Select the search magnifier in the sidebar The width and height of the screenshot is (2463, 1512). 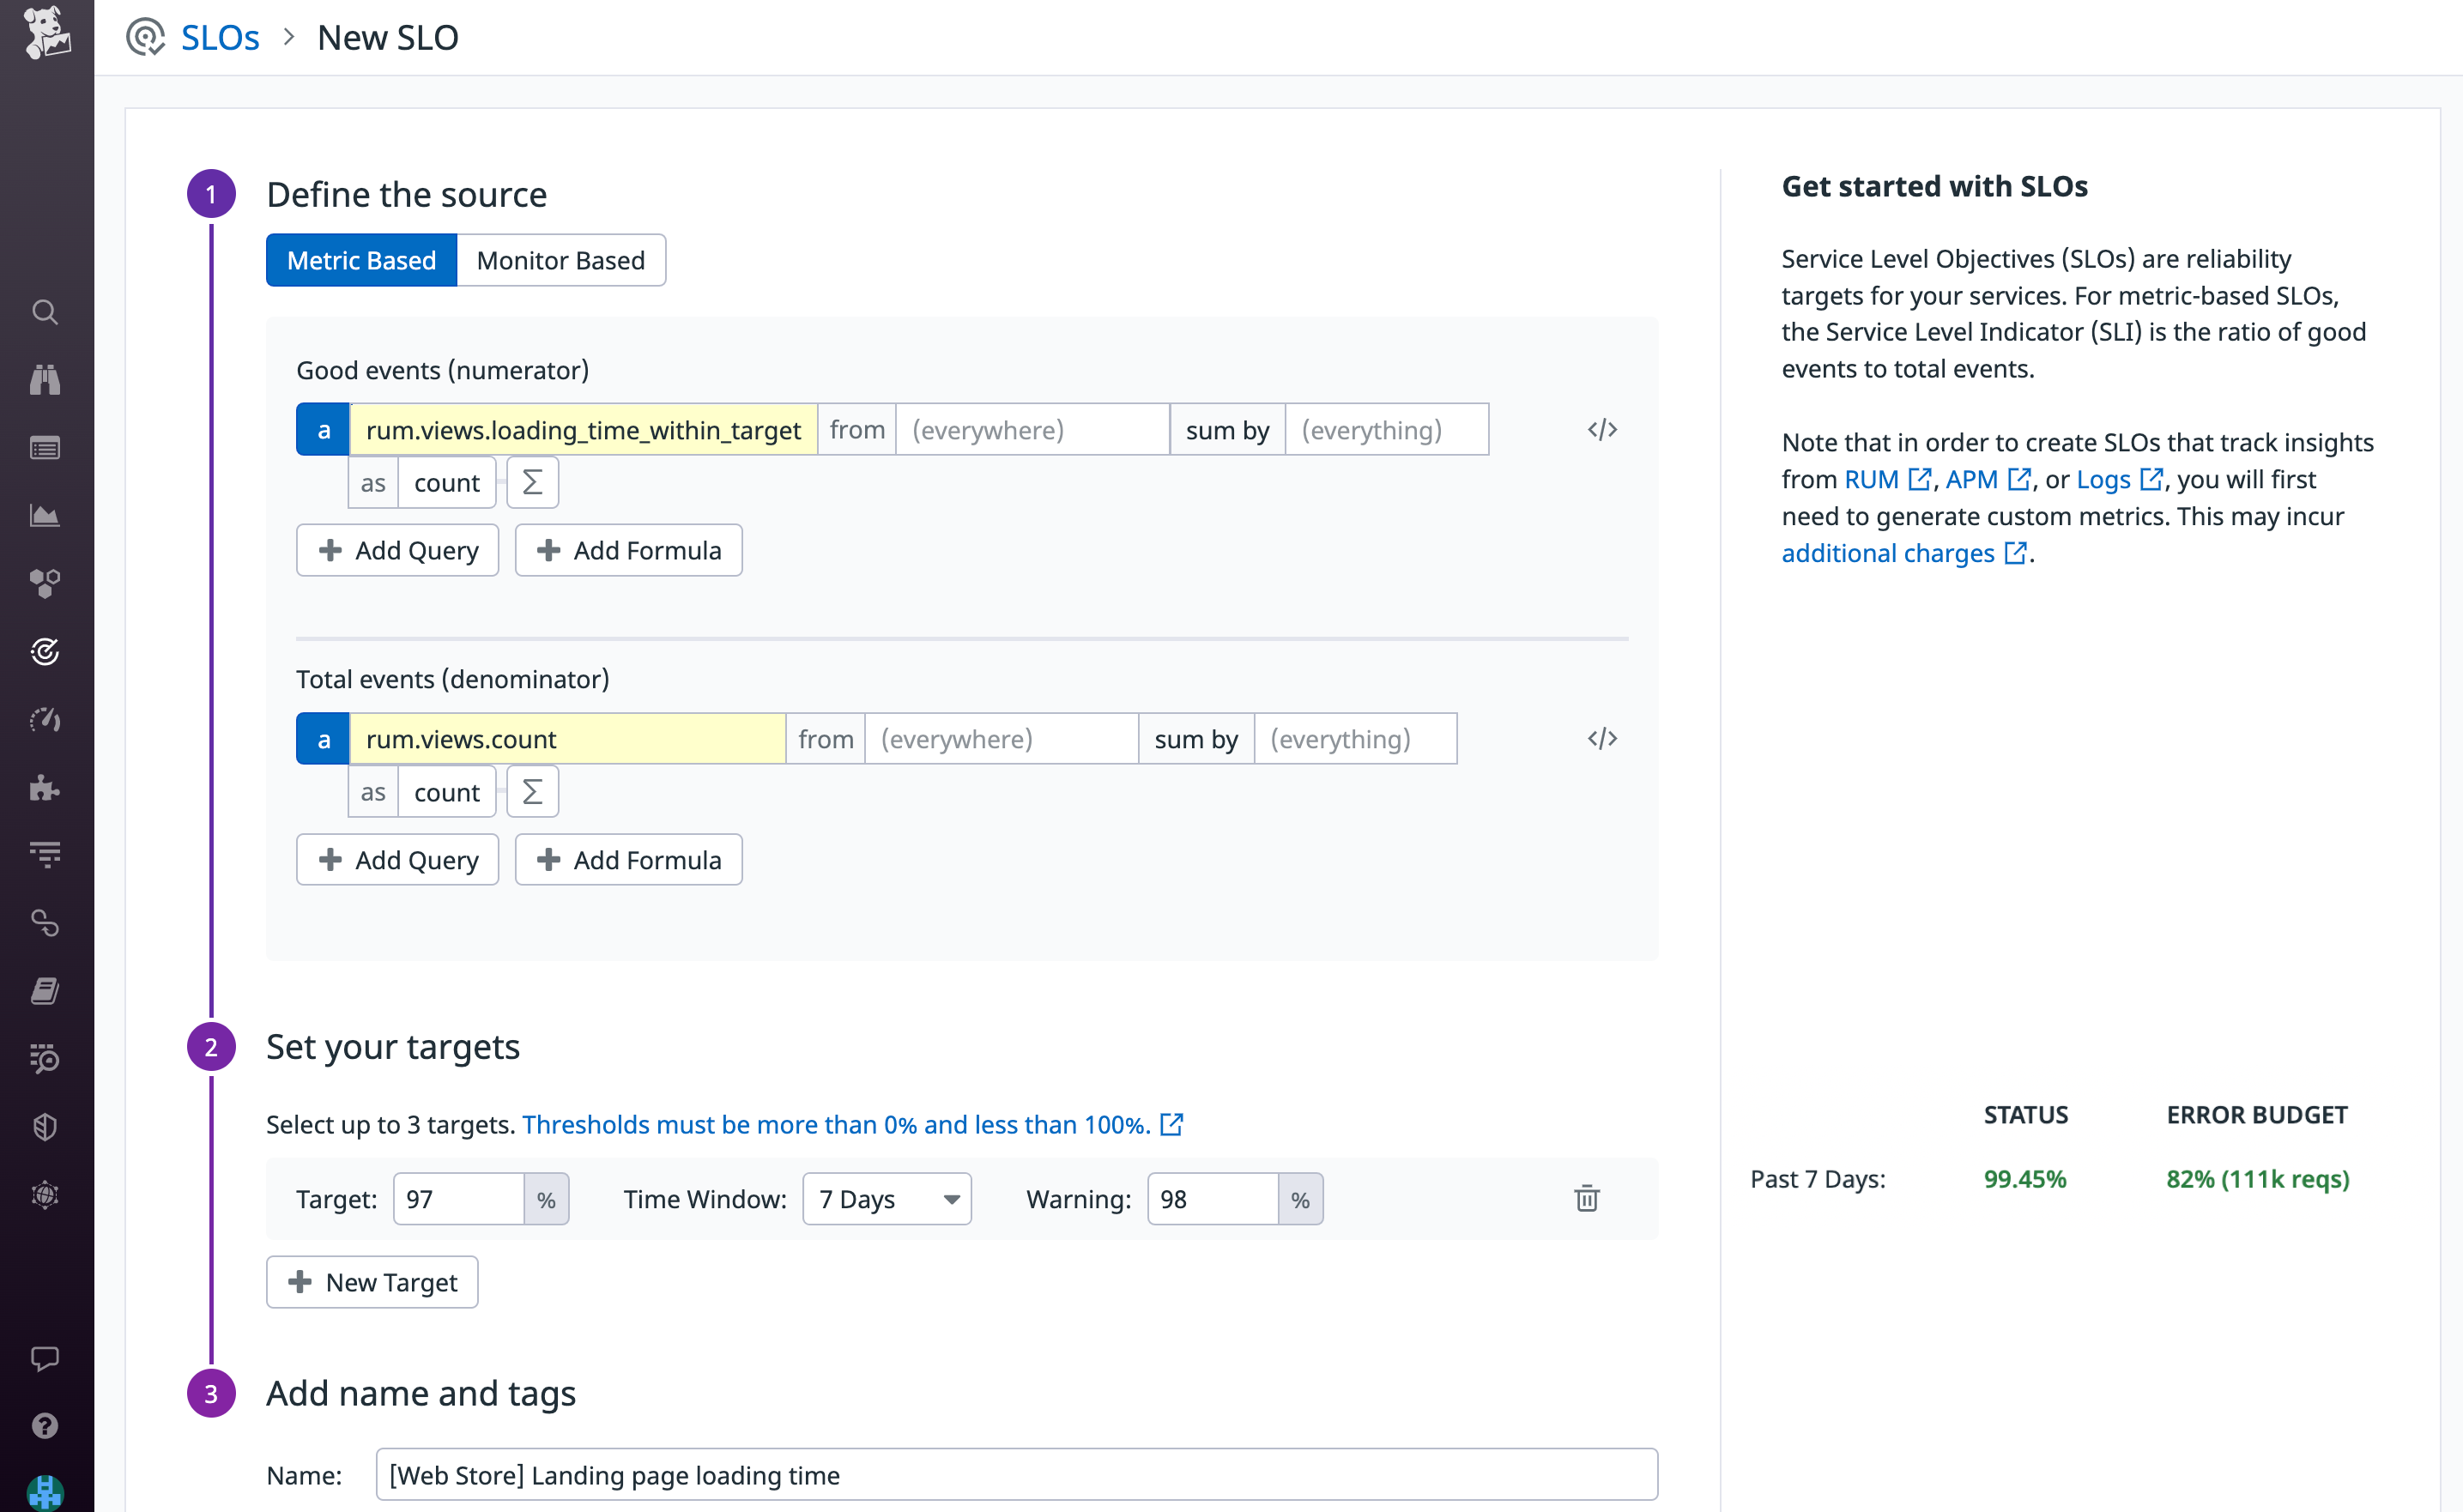pyautogui.click(x=45, y=312)
